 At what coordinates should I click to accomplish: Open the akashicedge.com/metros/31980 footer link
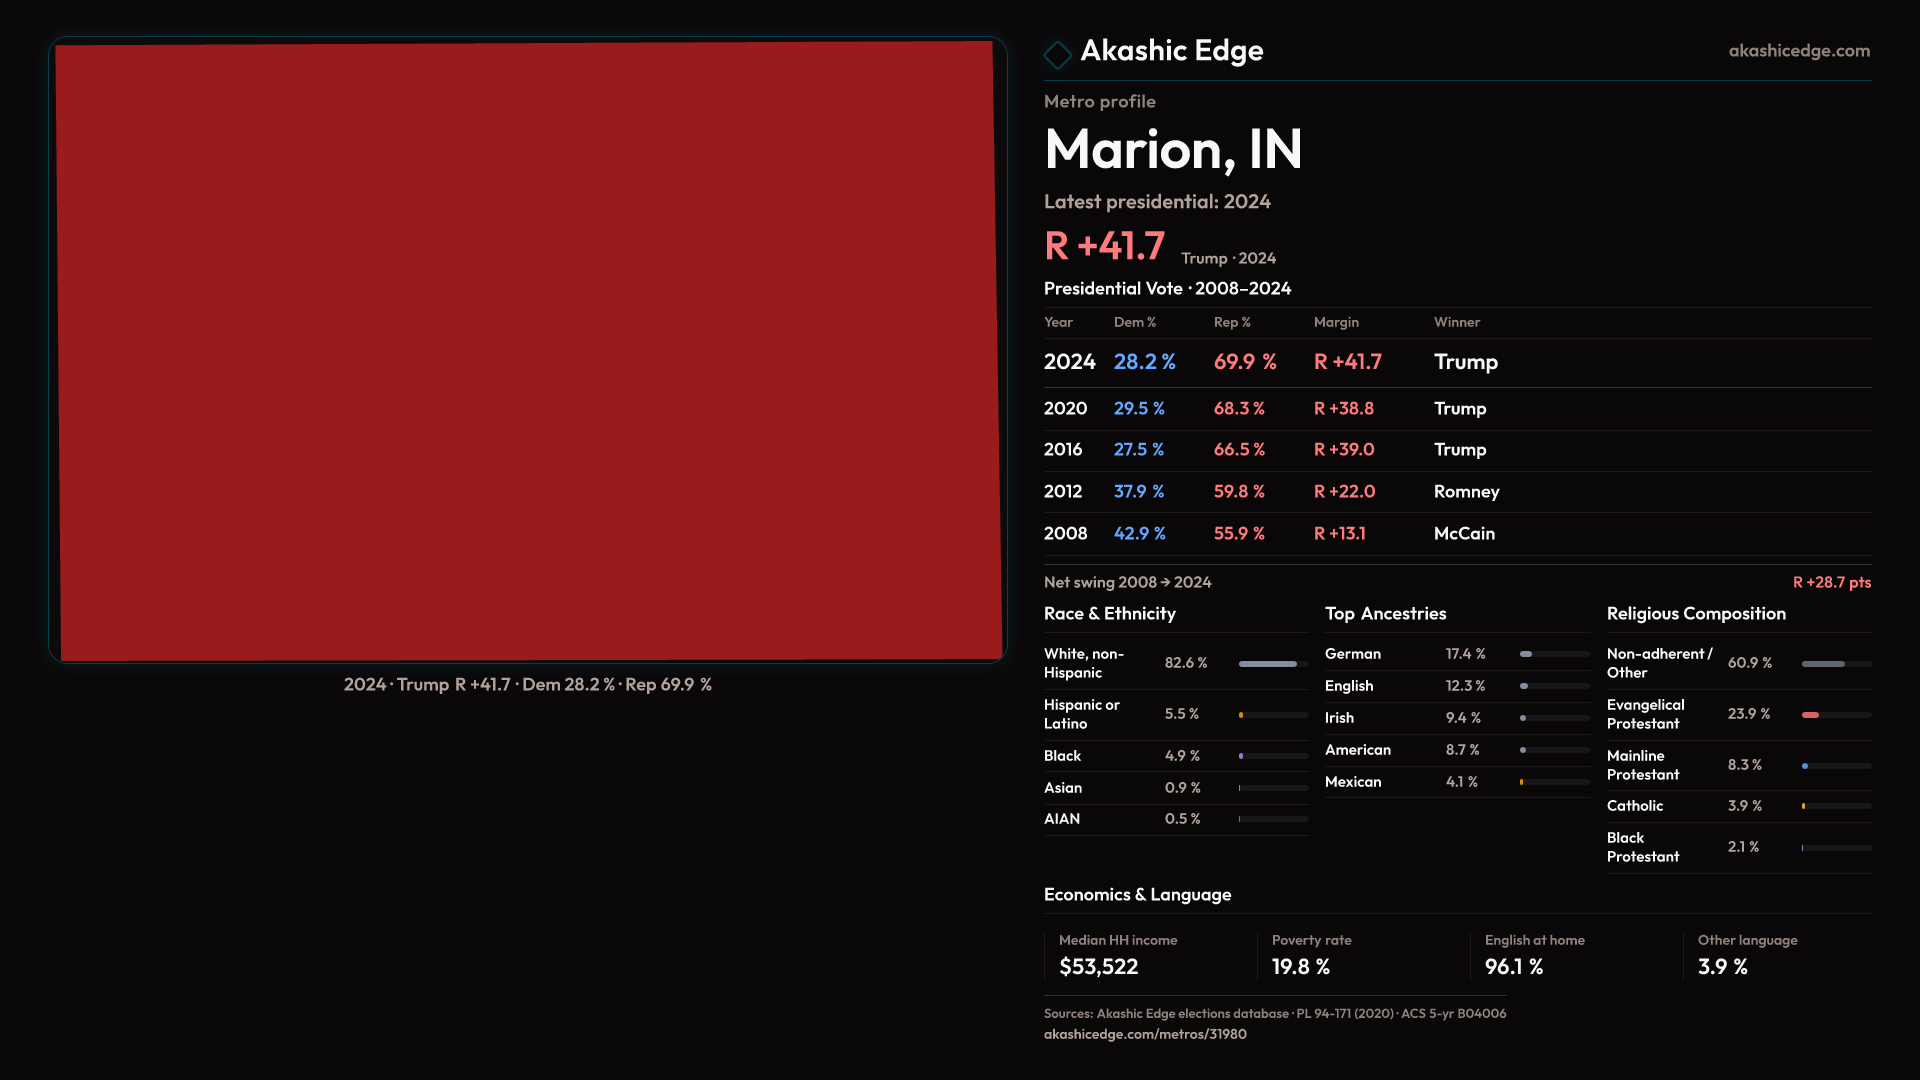click(1144, 1034)
